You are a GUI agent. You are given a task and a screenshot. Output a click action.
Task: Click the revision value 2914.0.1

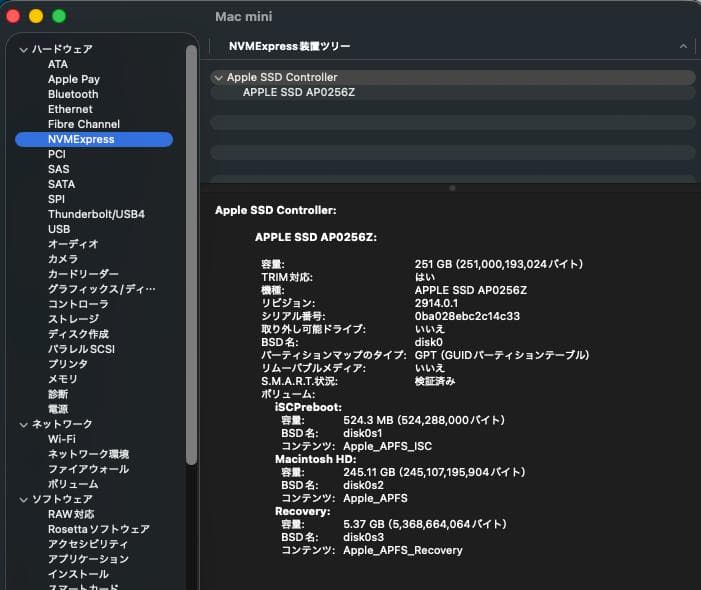pos(436,303)
